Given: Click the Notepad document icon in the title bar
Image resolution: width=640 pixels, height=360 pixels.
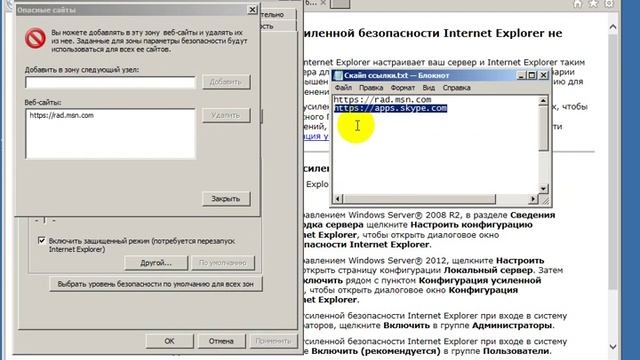Looking at the screenshot, I should pos(338,76).
